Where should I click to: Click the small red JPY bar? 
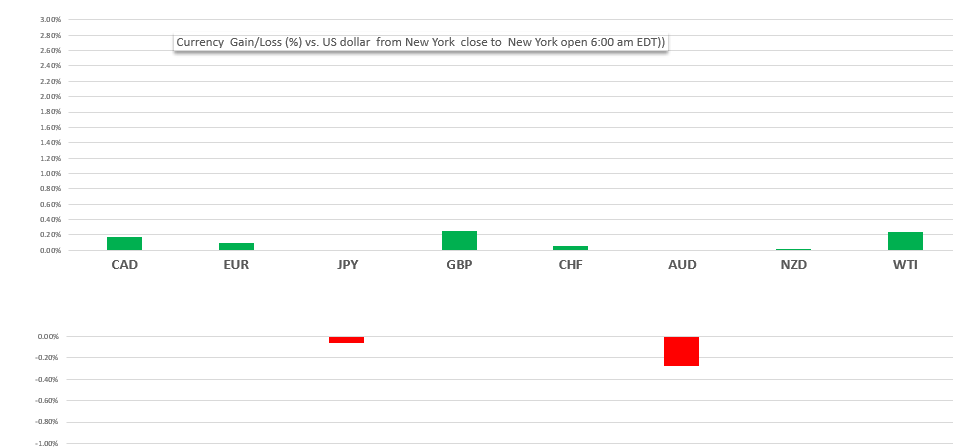346,340
